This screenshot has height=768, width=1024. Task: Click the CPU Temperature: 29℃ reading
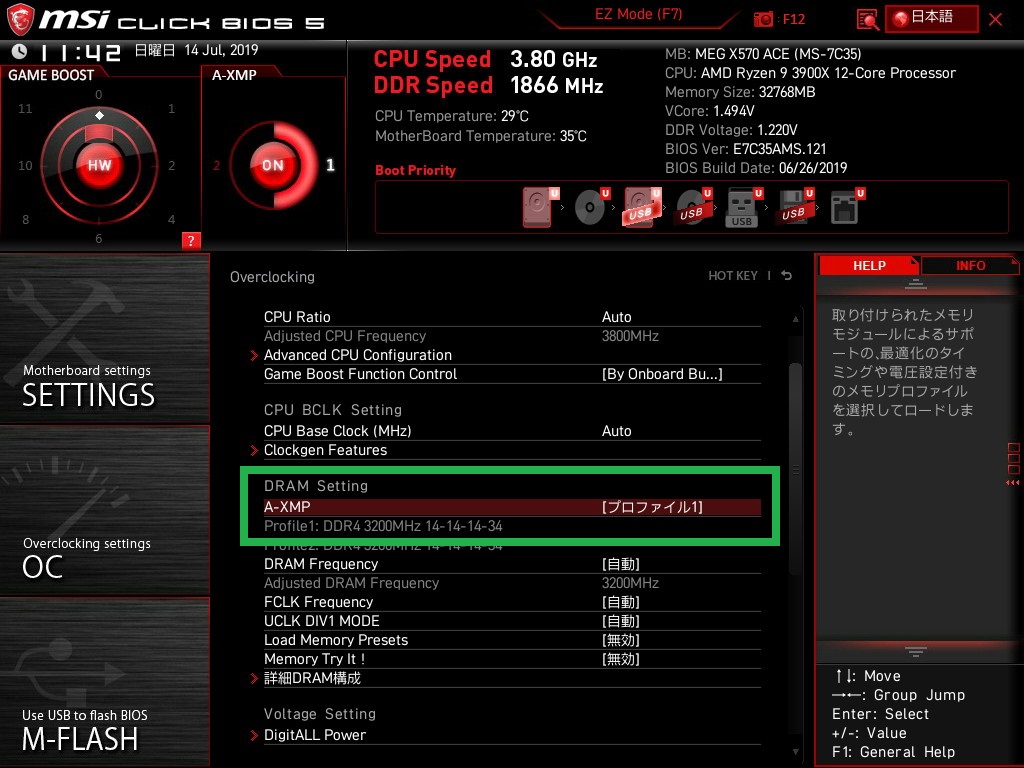pyautogui.click(x=452, y=116)
